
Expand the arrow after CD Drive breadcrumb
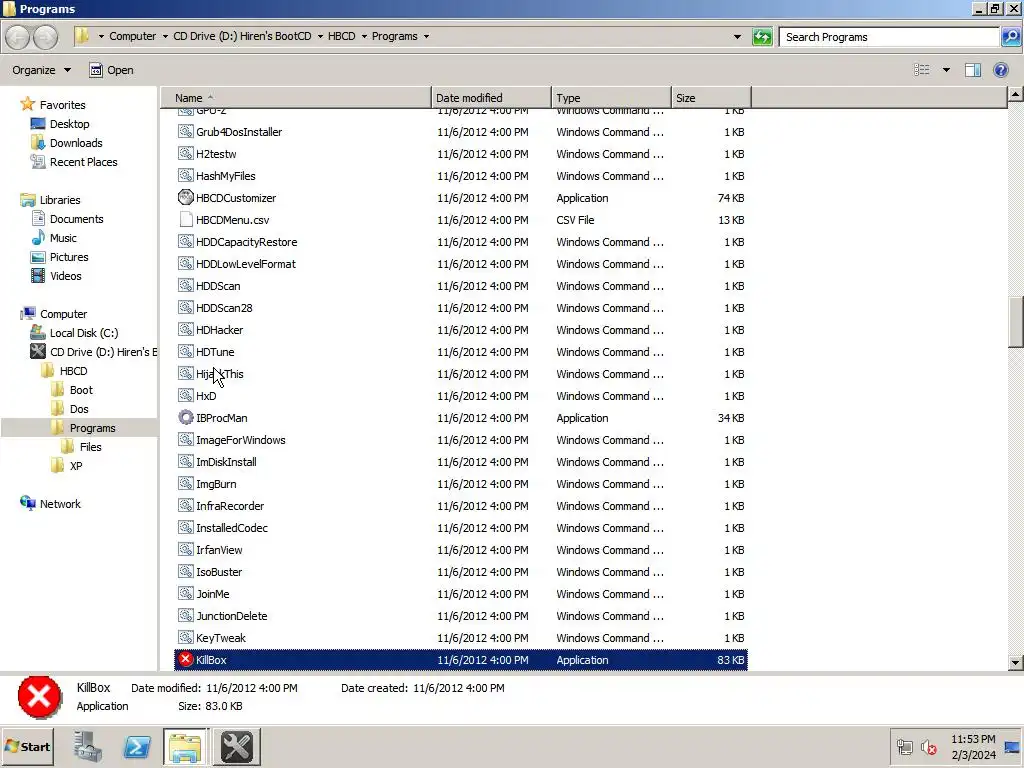320,37
